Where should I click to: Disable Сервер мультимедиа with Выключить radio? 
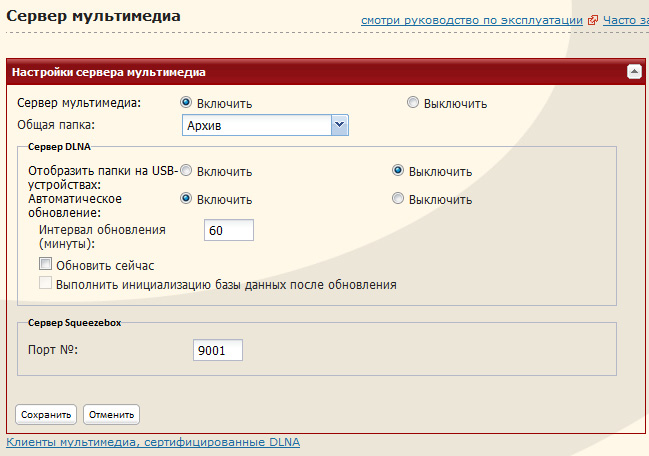point(413,103)
